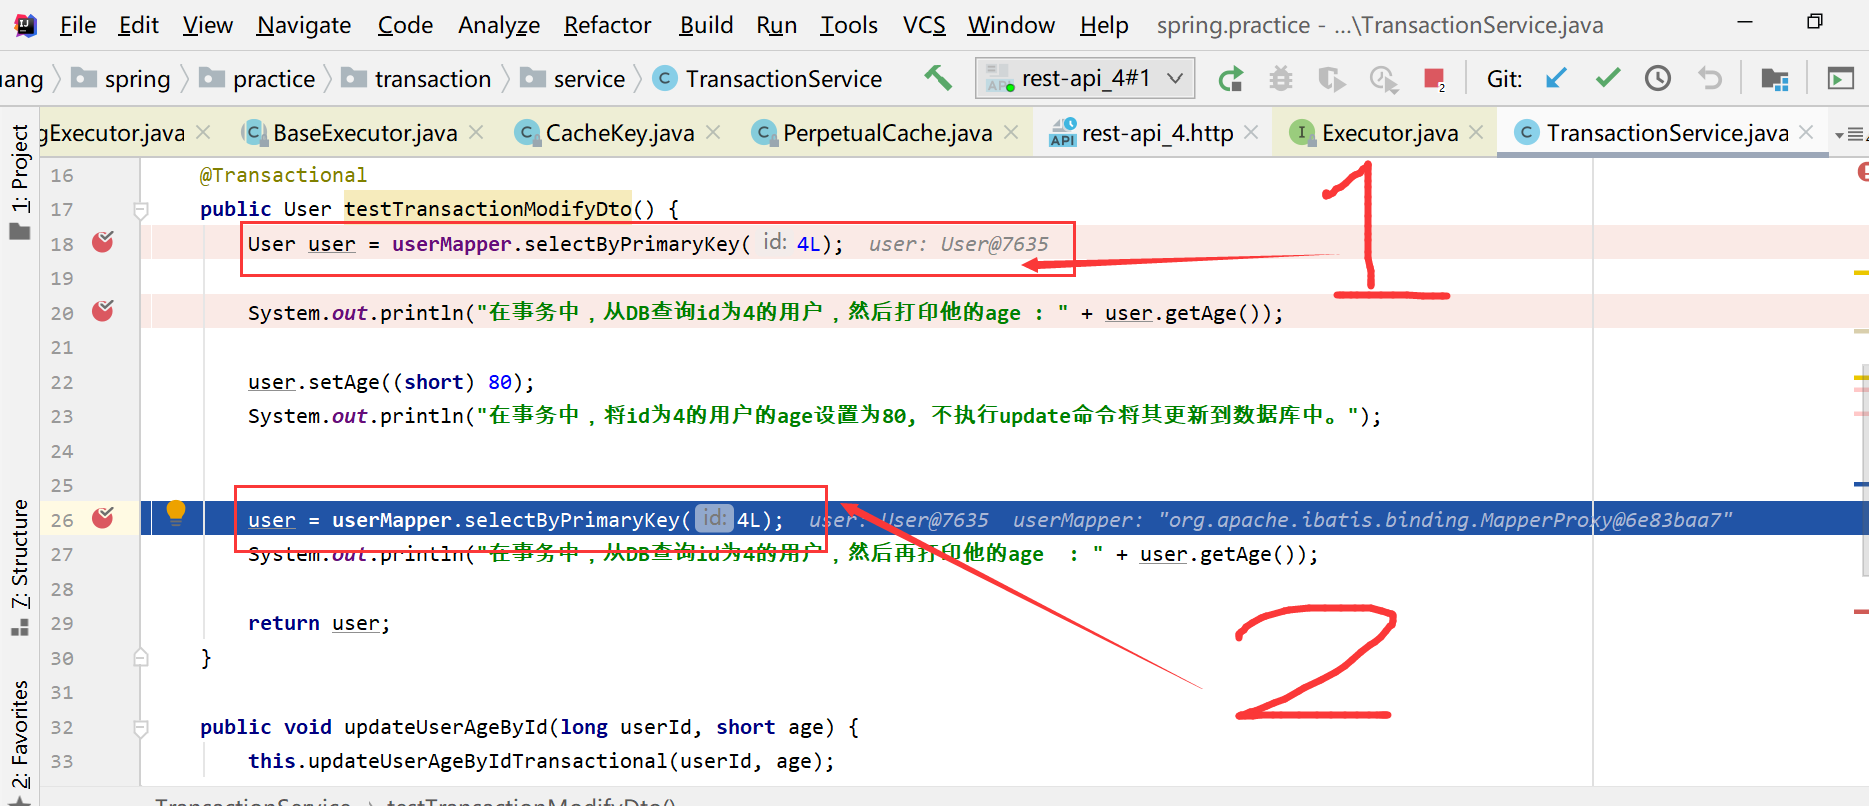
Task: Open the Navigate menu
Action: (x=304, y=25)
